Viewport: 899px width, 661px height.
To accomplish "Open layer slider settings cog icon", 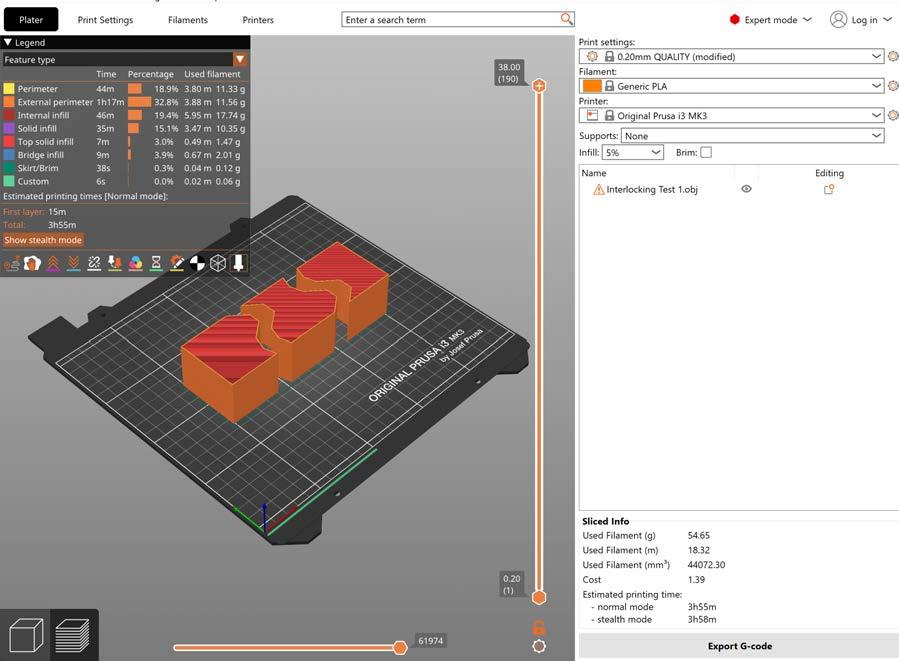I will 539,646.
